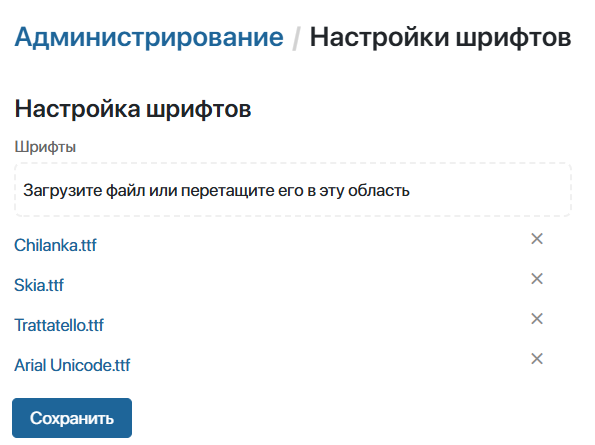Click the Настройка шрифтов section heading
The width and height of the screenshot is (595, 445).
click(x=133, y=109)
